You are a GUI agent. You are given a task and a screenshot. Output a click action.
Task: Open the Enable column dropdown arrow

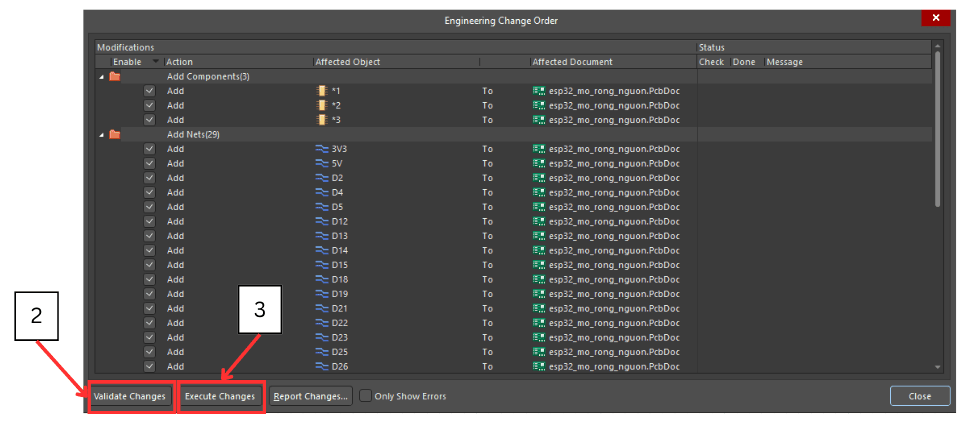coord(155,62)
